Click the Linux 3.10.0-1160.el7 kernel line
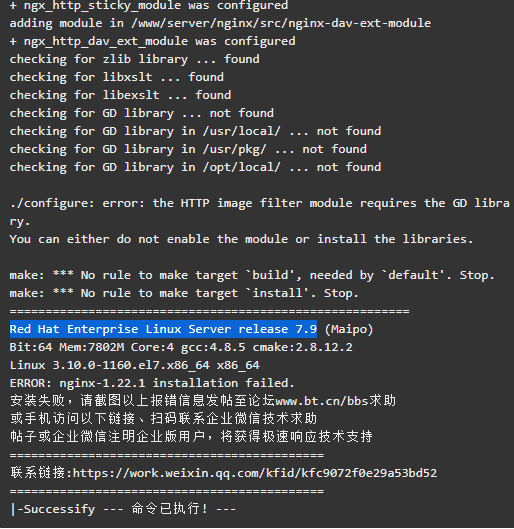This screenshot has height=529, width=514. 135,365
